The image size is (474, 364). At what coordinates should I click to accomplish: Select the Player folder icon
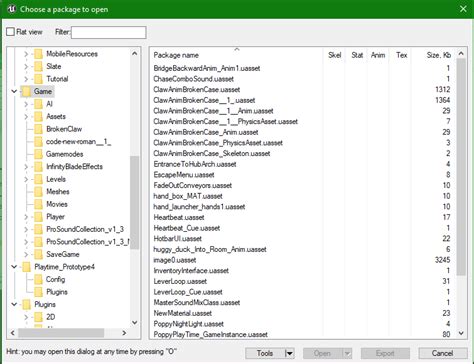(x=39, y=217)
